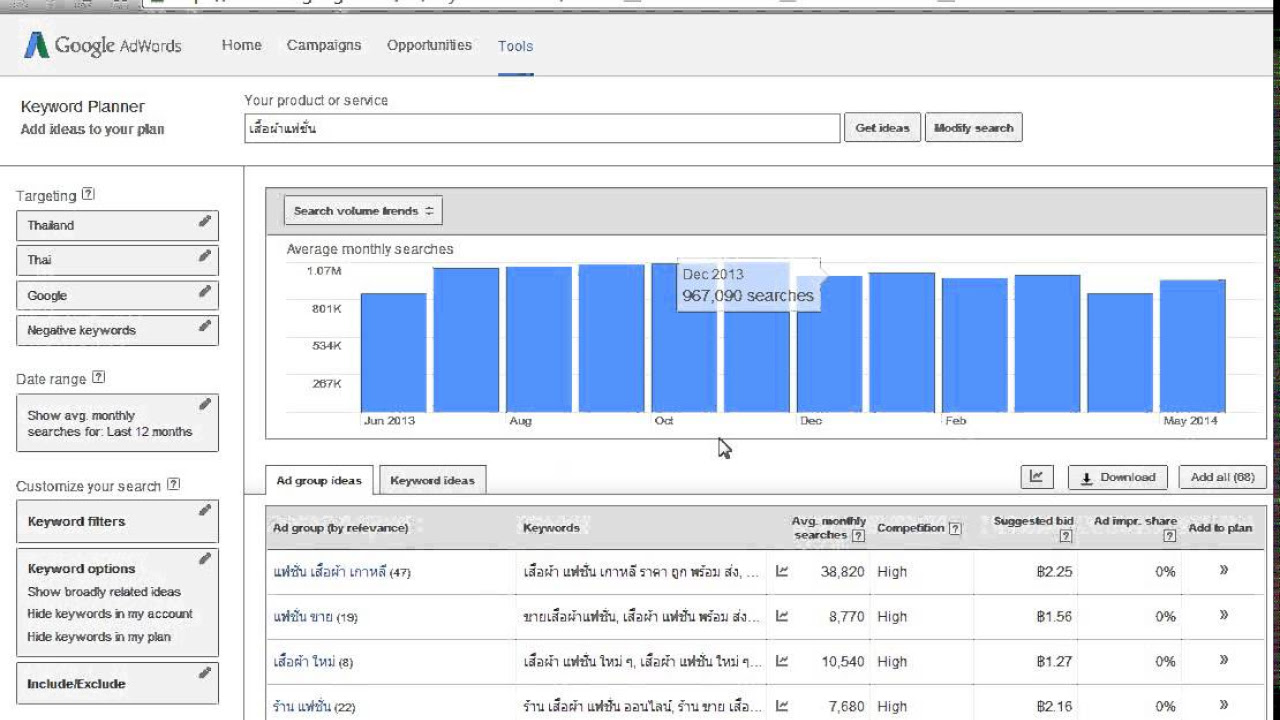1280x720 pixels.
Task: Edit Keyword options pencil icon
Action: tap(204, 559)
